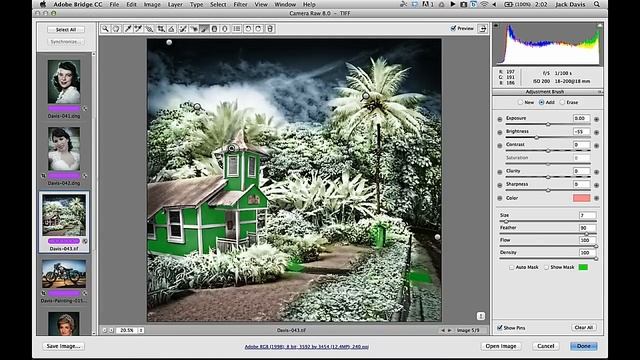Toggle highlight clipping warning in histogram
The width and height of the screenshot is (640, 360).
coord(600,25)
